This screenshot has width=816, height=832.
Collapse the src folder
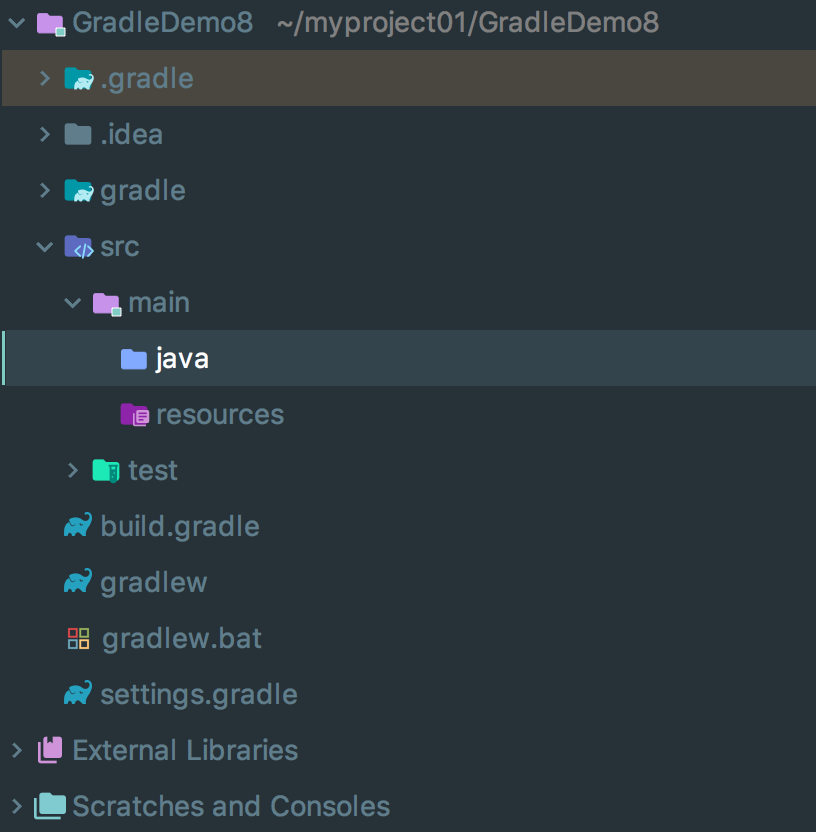(44, 246)
